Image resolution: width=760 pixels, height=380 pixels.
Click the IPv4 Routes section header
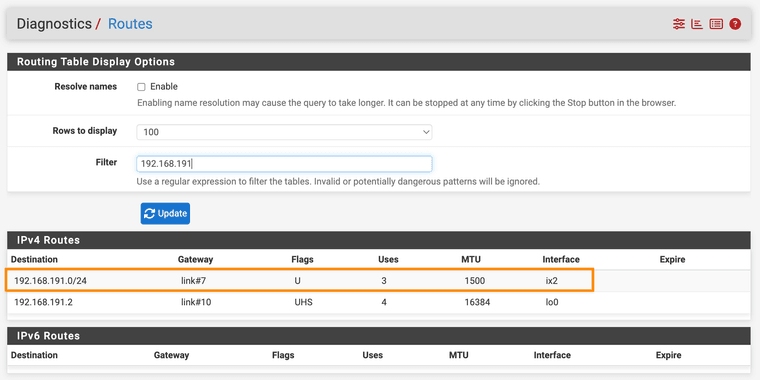pos(379,240)
